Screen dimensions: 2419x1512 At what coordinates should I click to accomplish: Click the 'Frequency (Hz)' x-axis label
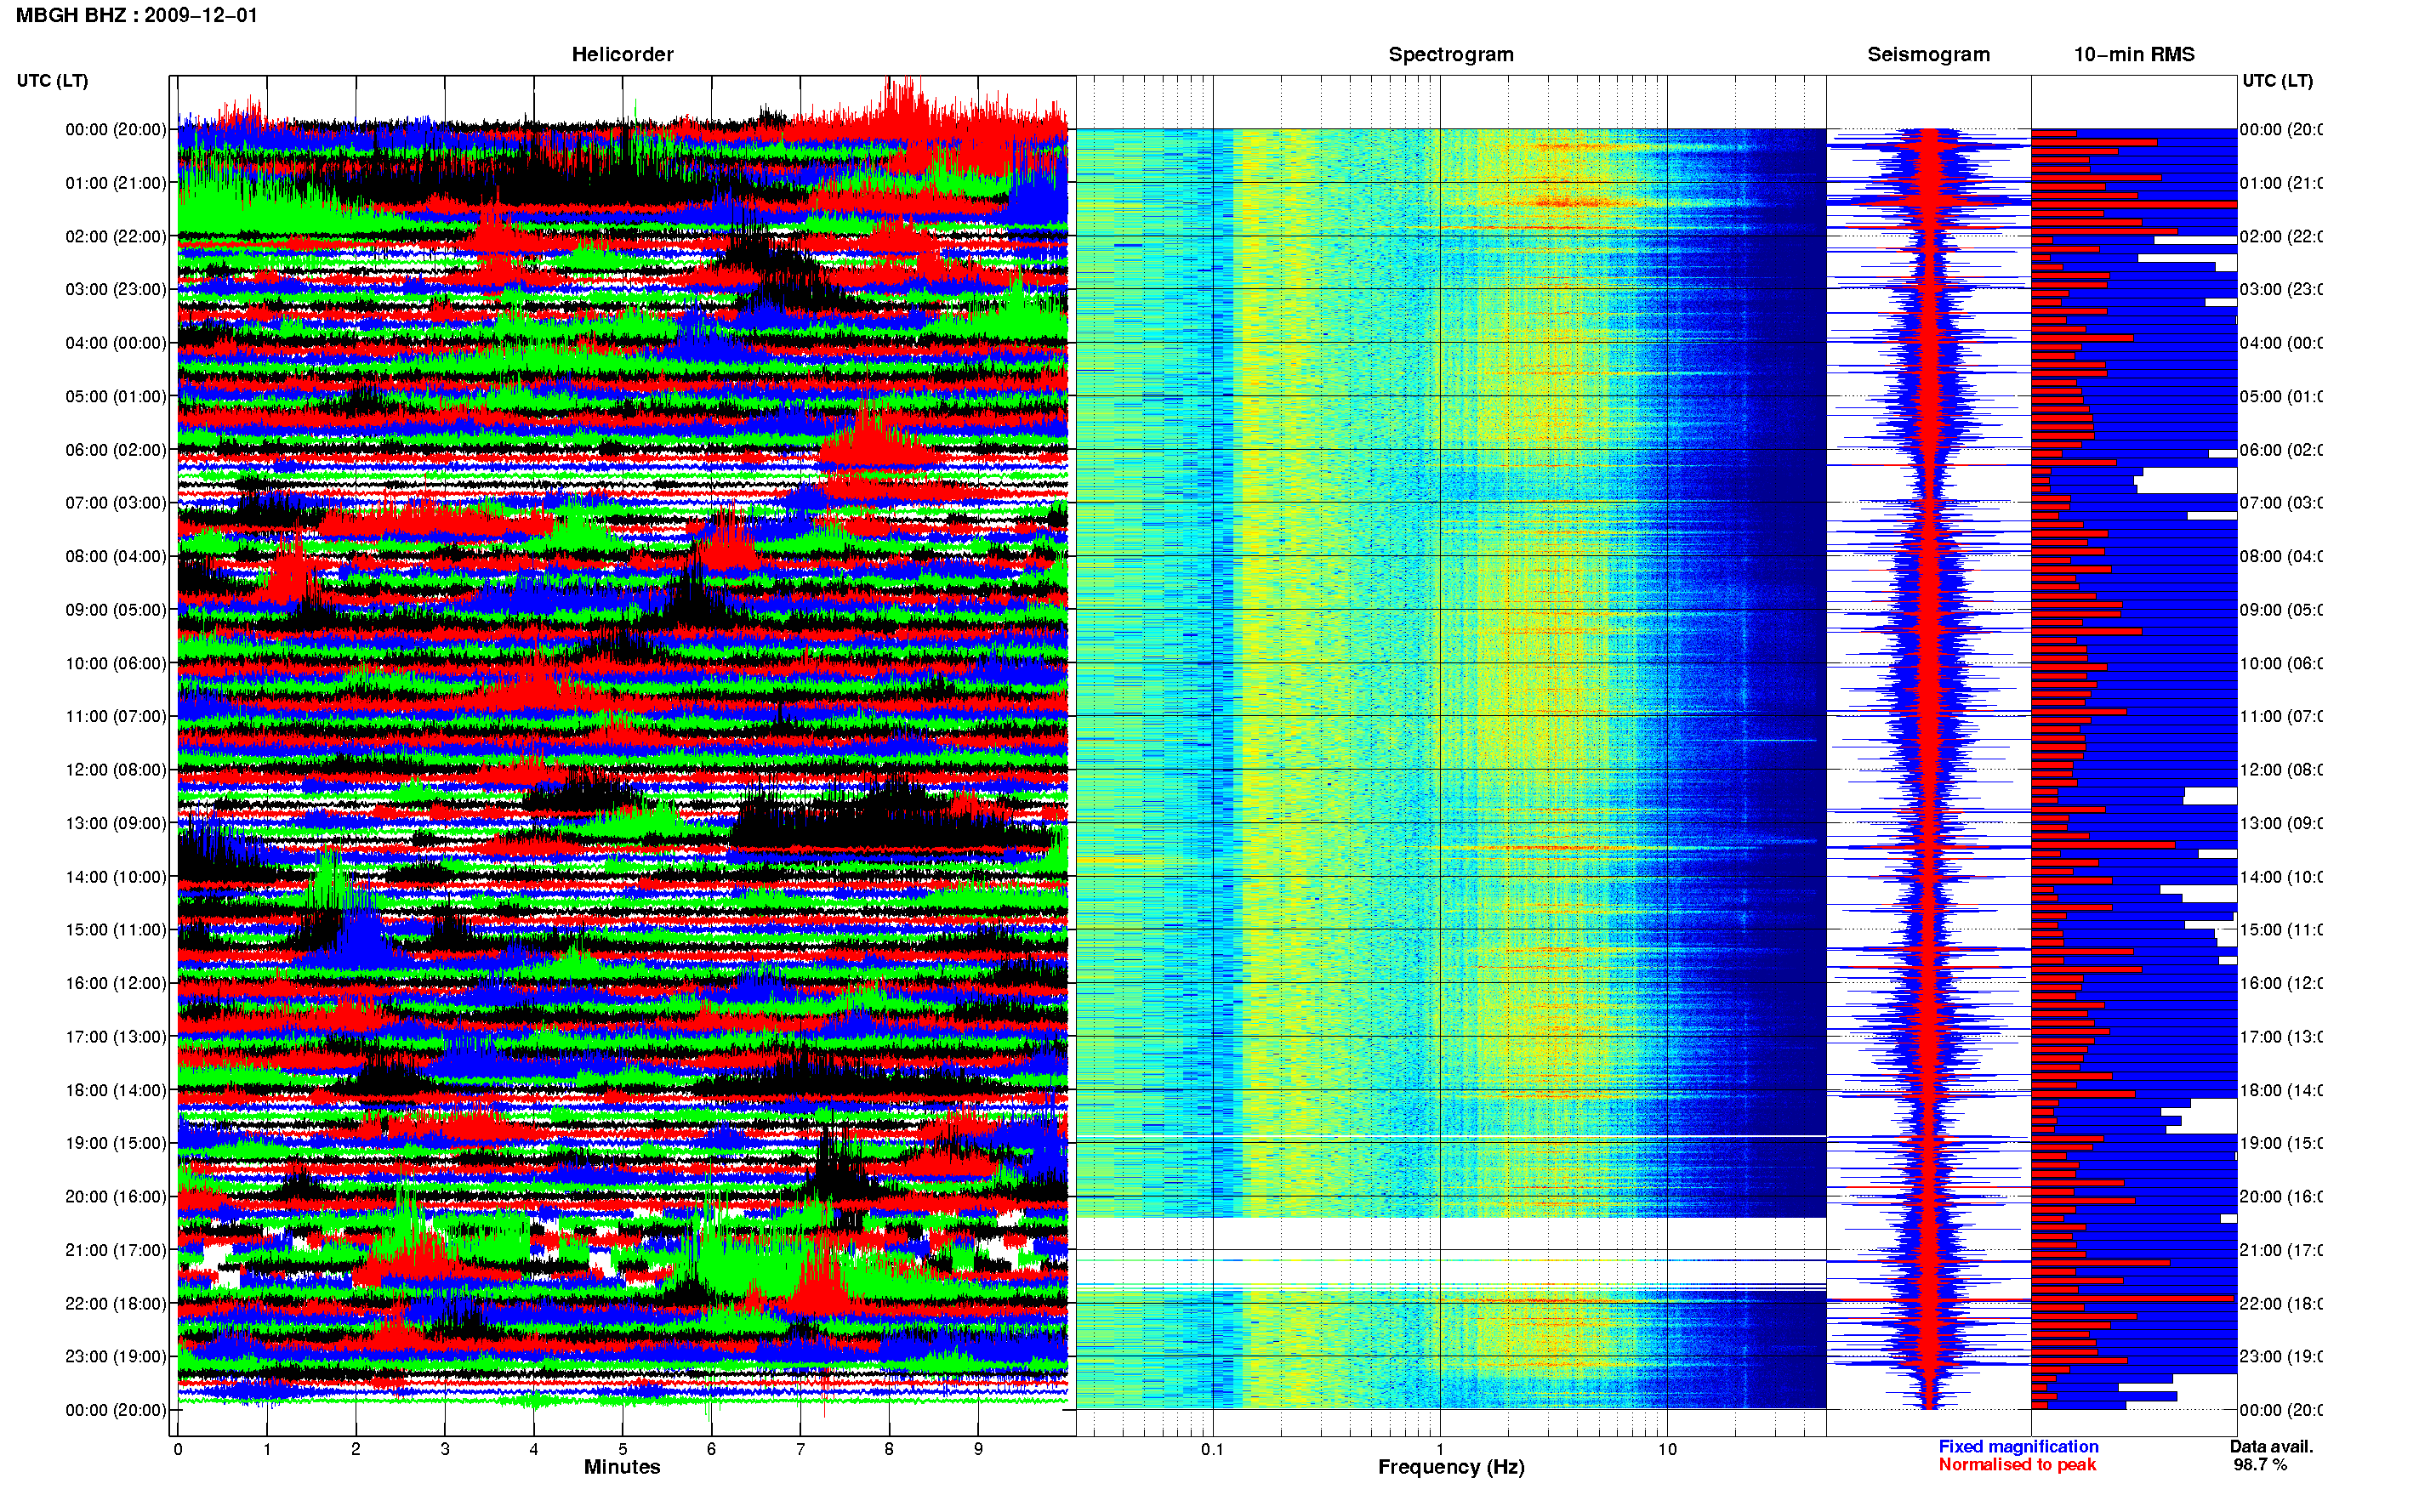[1451, 1467]
